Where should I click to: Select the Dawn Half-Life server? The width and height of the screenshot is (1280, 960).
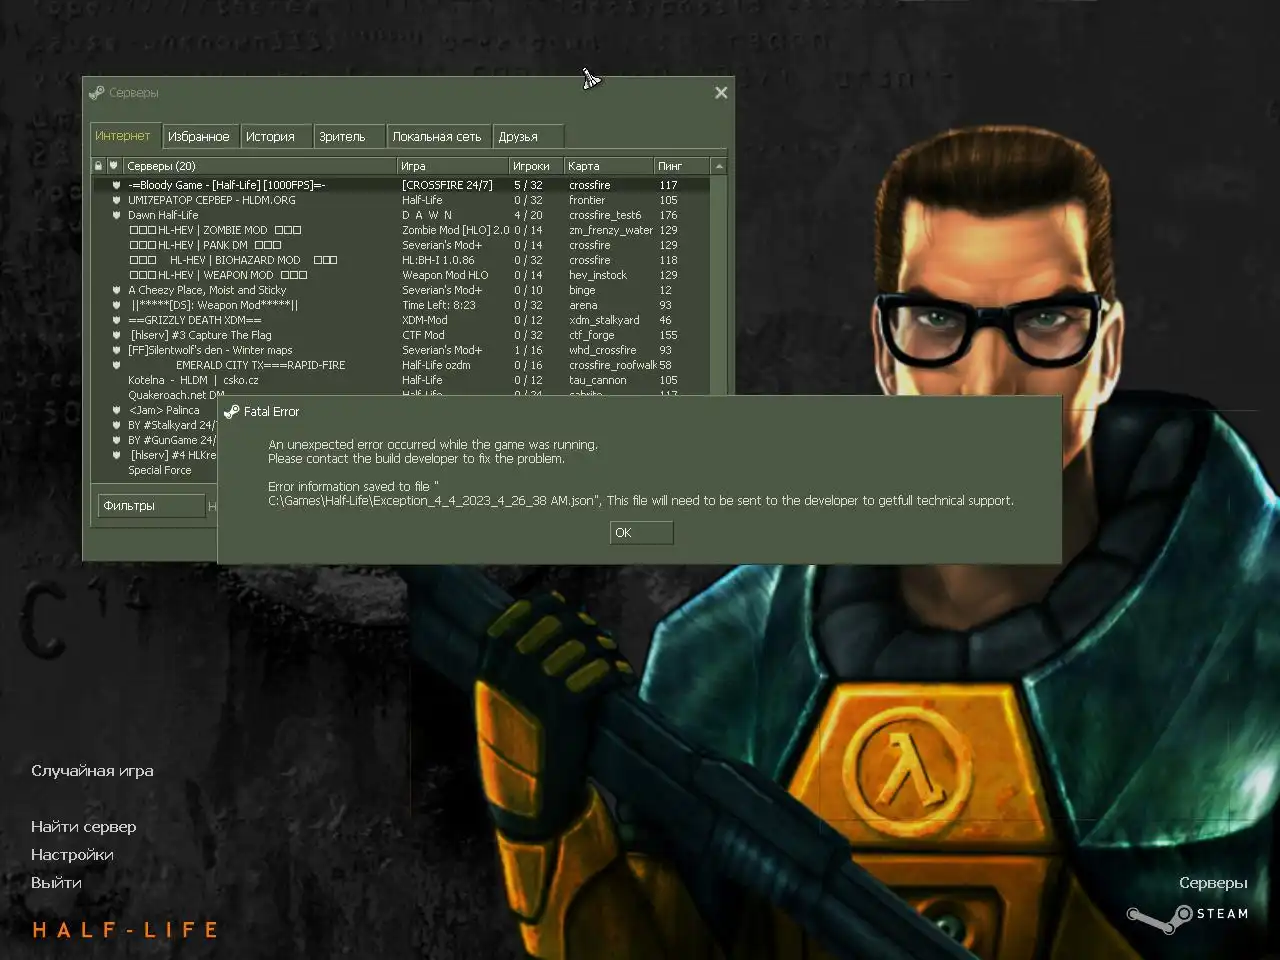pyautogui.click(x=163, y=215)
